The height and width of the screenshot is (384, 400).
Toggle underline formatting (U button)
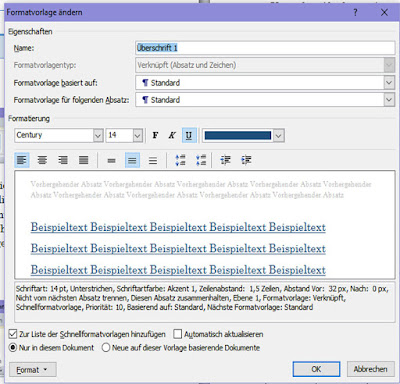tap(189, 135)
